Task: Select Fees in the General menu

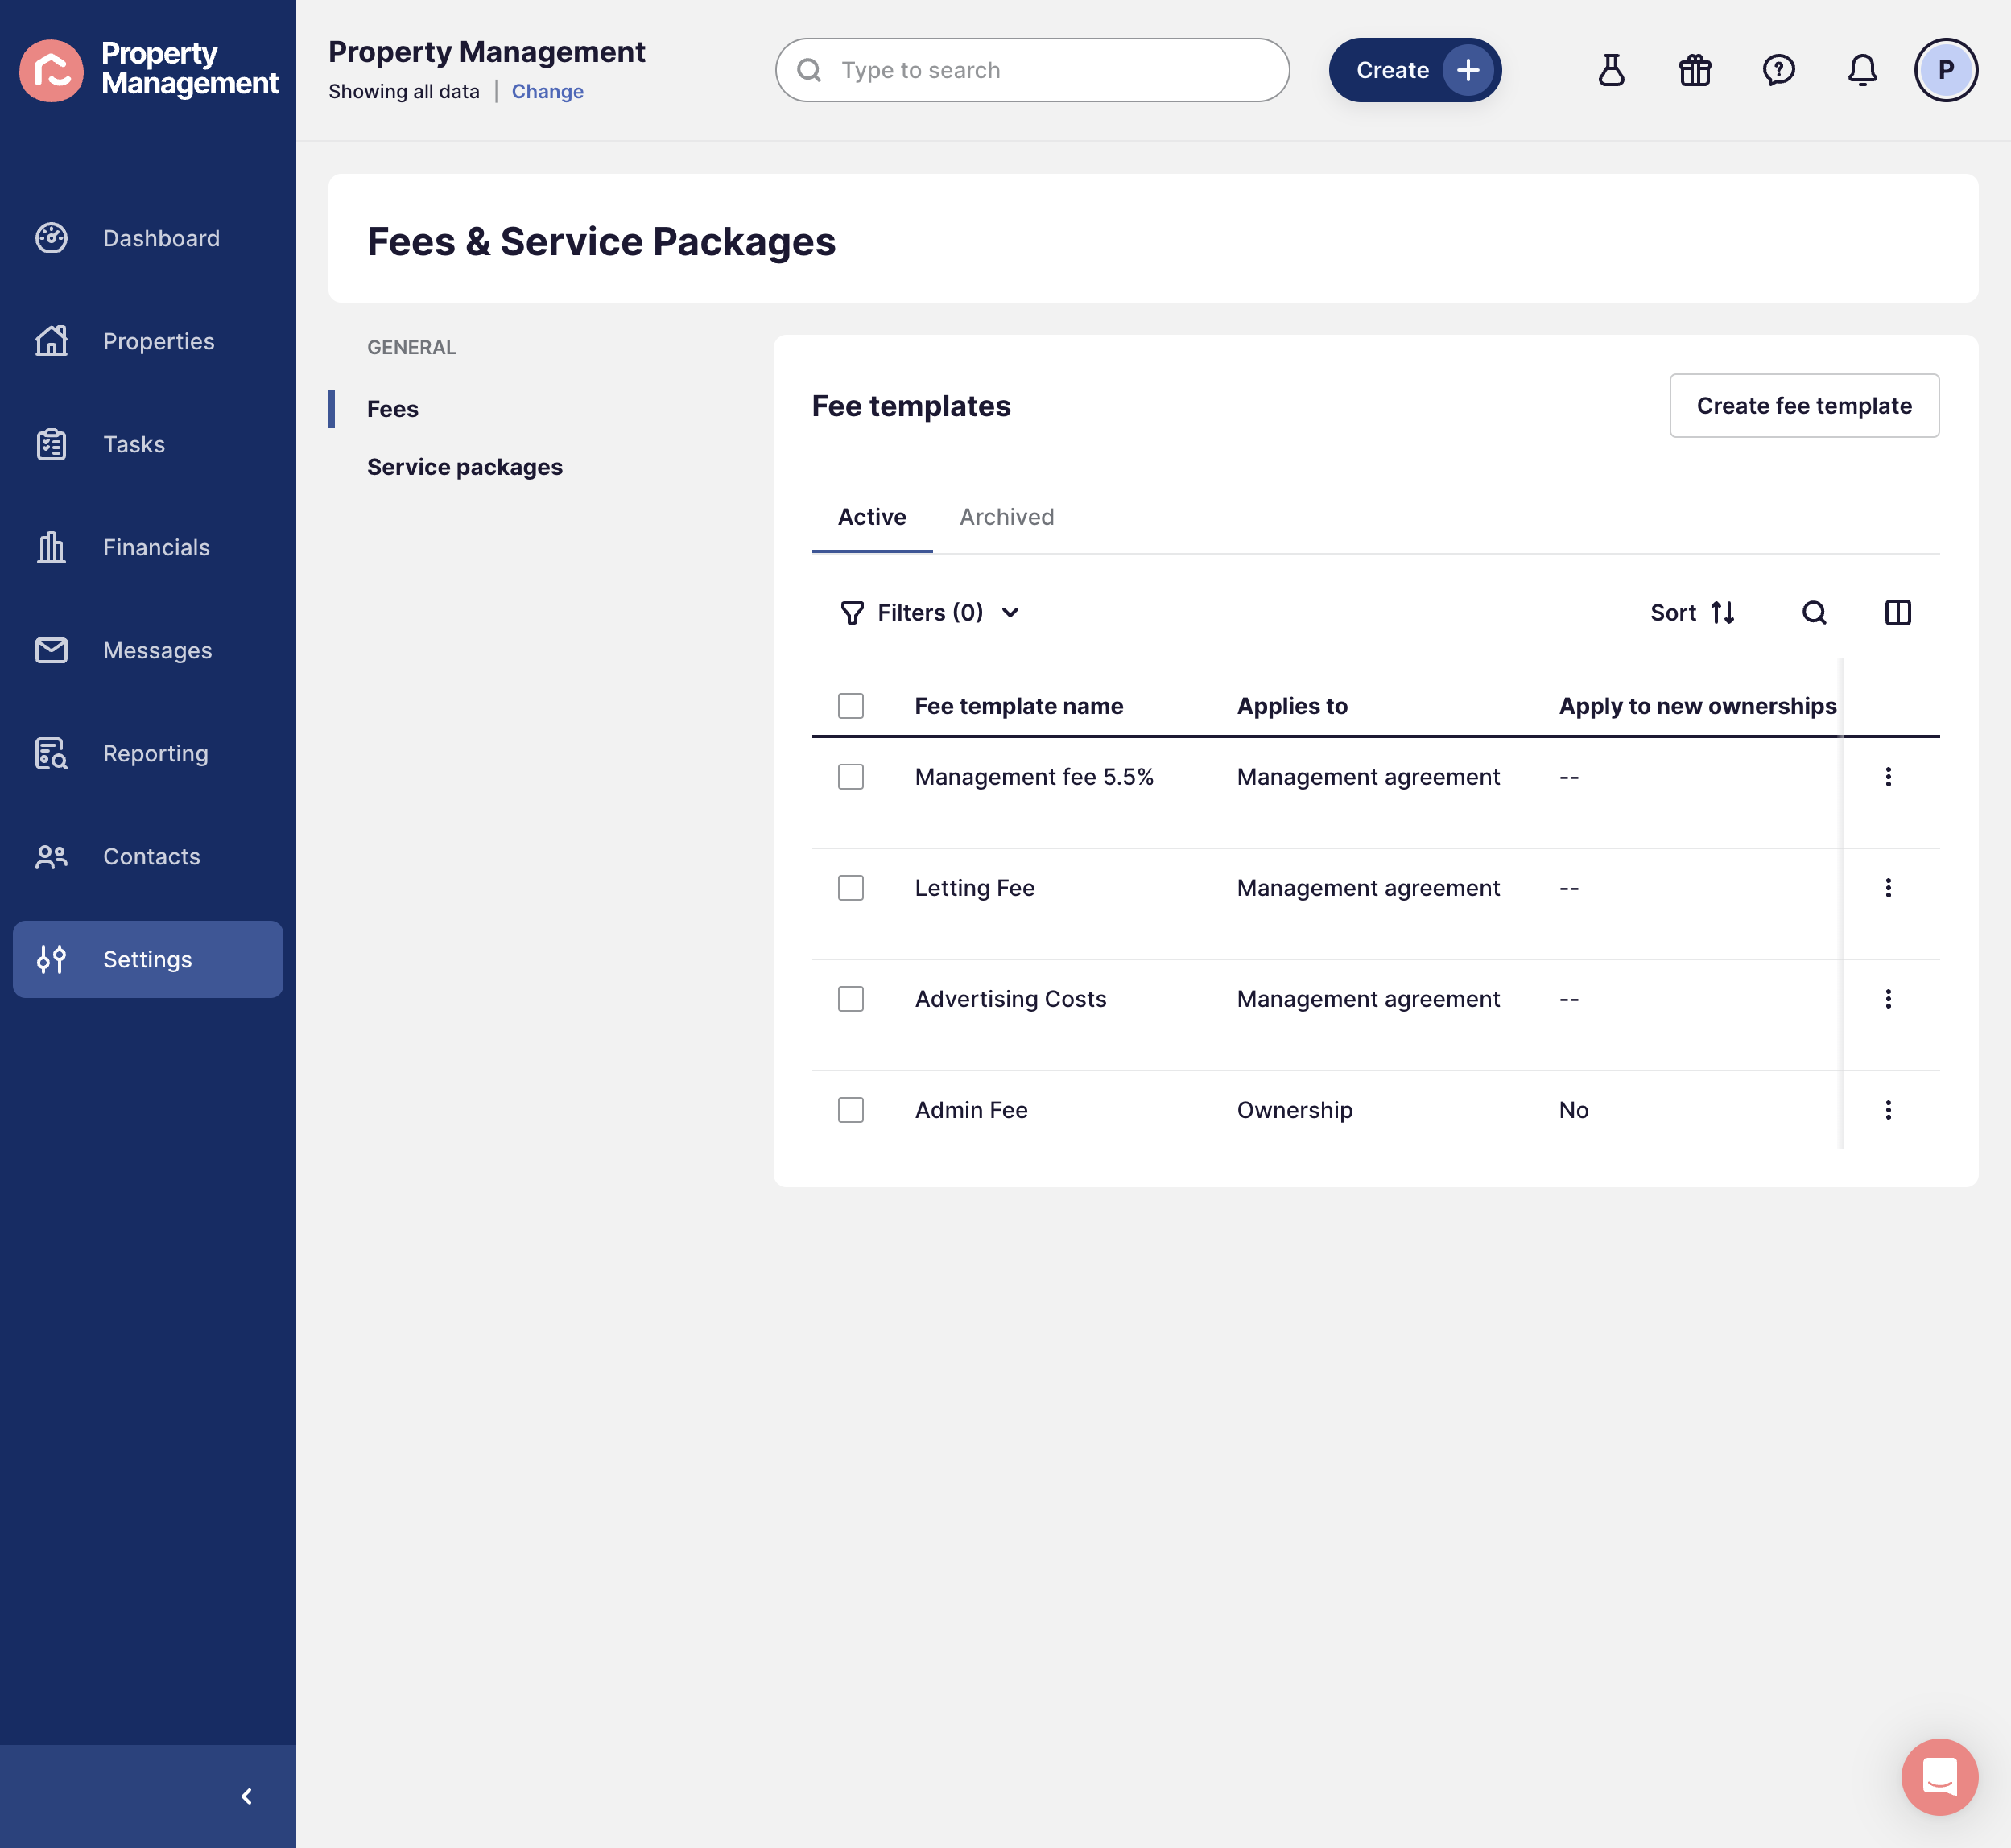Action: [x=392, y=409]
